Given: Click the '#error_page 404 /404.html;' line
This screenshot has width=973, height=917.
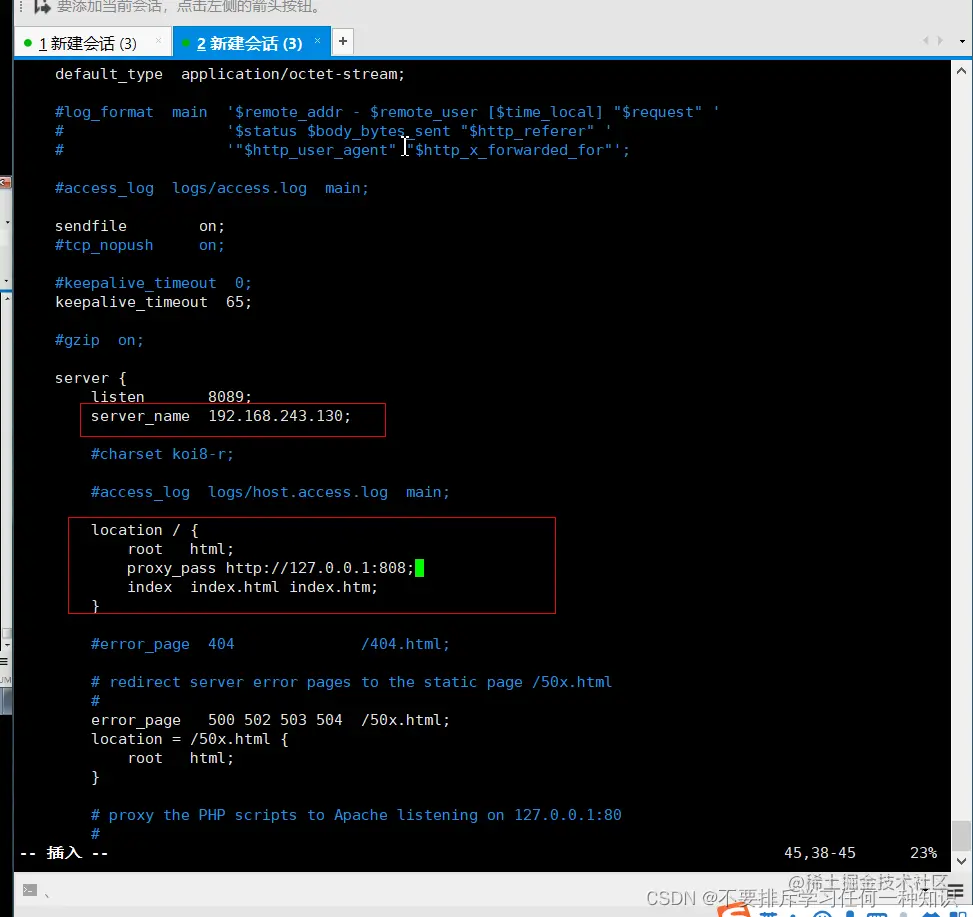Looking at the screenshot, I should pyautogui.click(x=270, y=645).
